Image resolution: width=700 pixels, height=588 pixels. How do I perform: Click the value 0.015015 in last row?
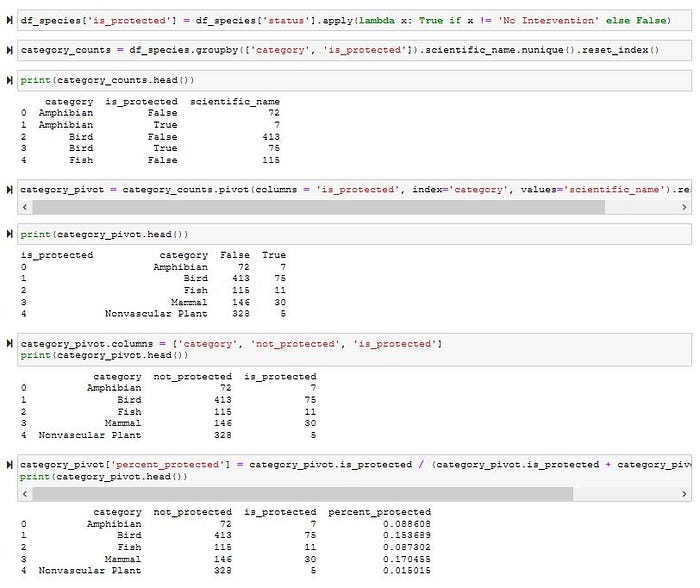tap(407, 570)
